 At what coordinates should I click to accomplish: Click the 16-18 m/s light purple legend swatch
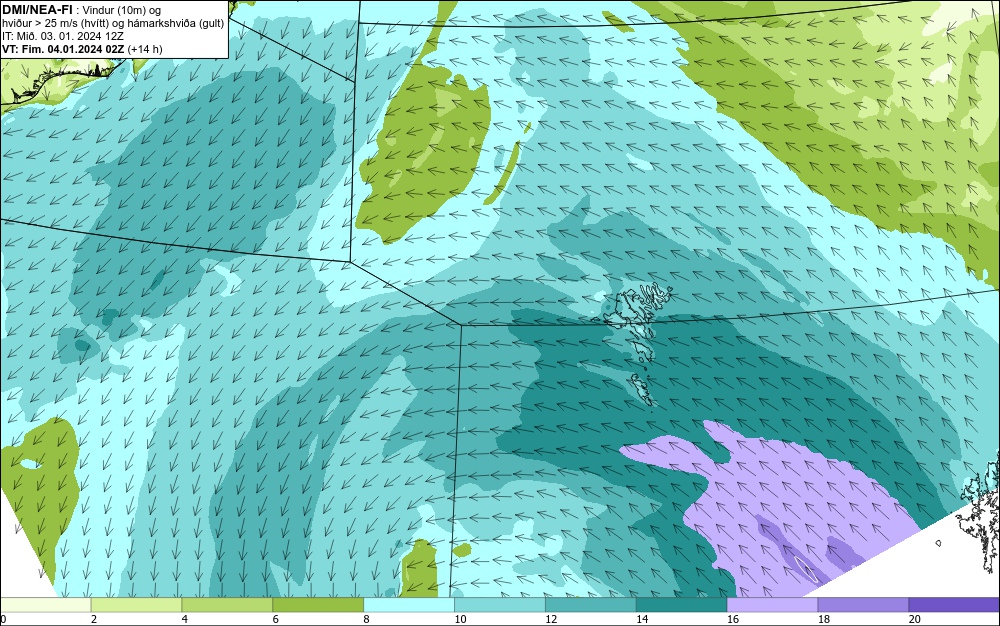(x=773, y=605)
